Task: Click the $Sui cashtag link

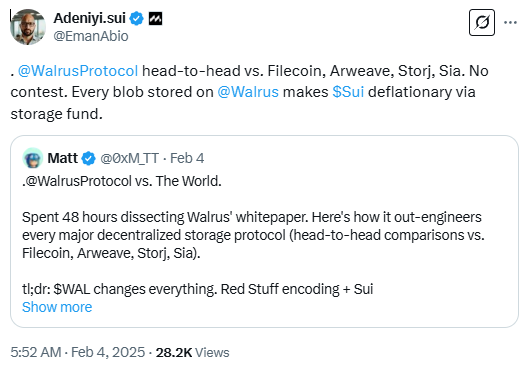Action: (x=348, y=92)
